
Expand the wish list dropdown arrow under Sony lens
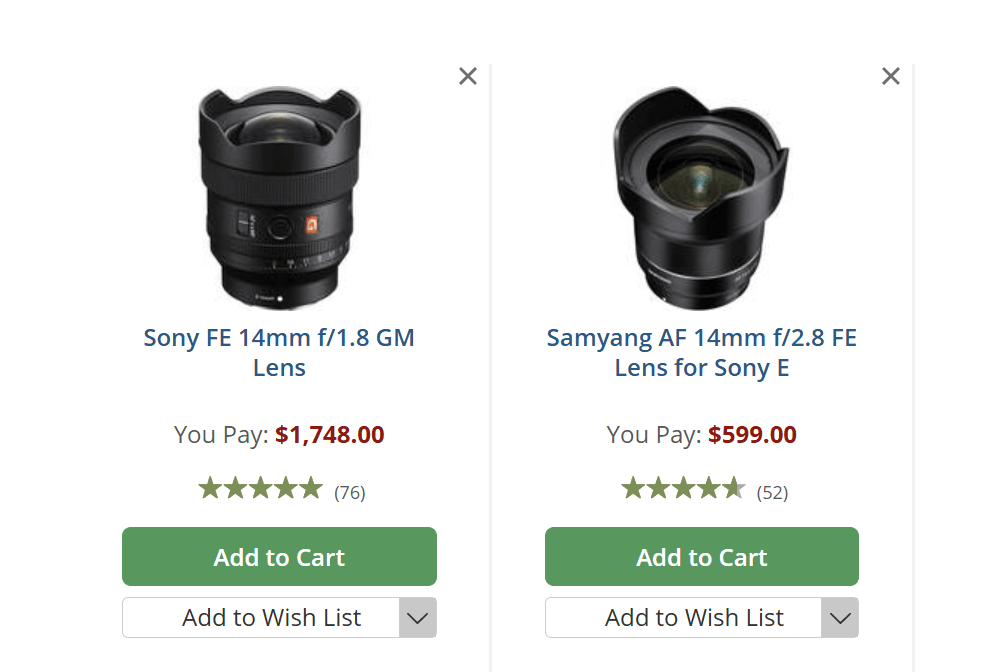pos(418,618)
